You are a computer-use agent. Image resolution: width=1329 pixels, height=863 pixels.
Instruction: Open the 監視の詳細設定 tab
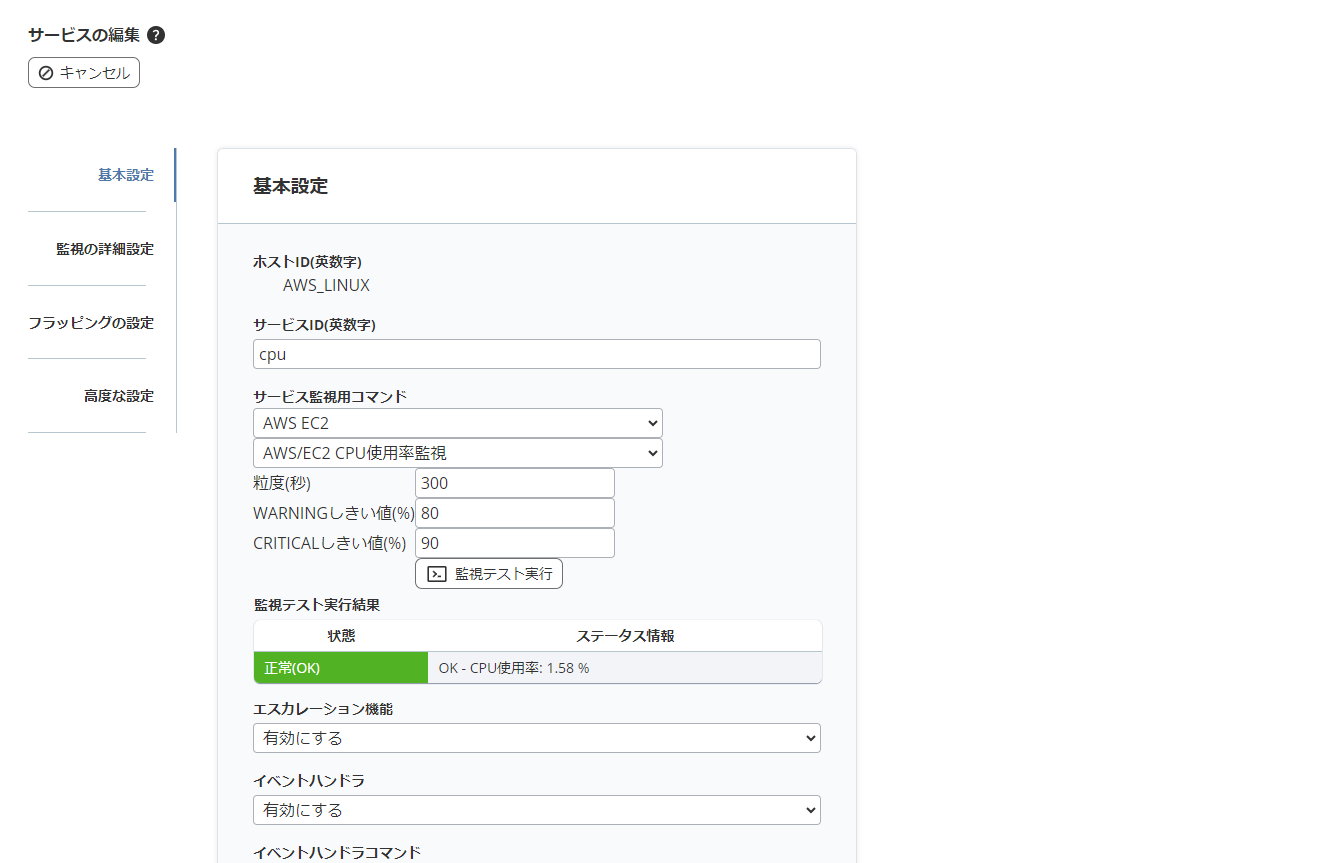tap(105, 249)
